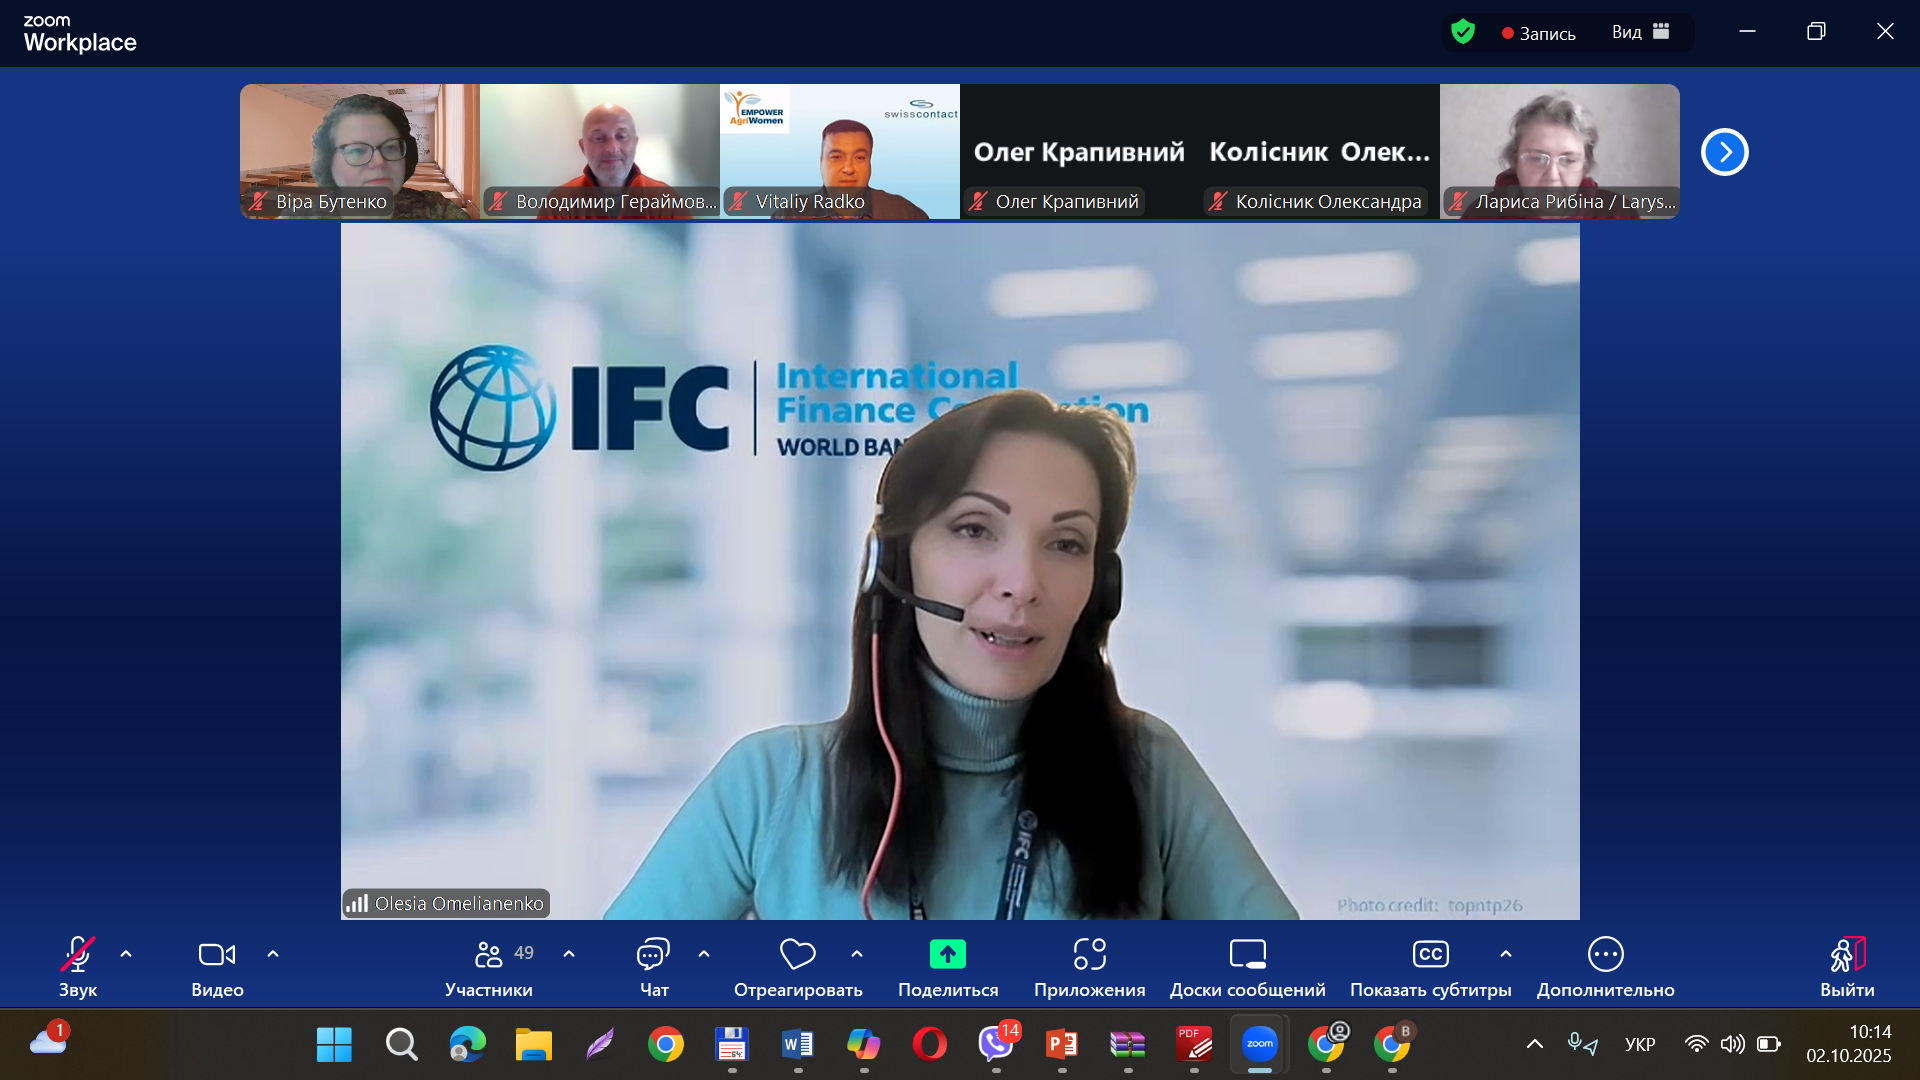This screenshot has height=1080, width=1920.
Task: Show next participants with the blue arrow
Action: 1724,152
